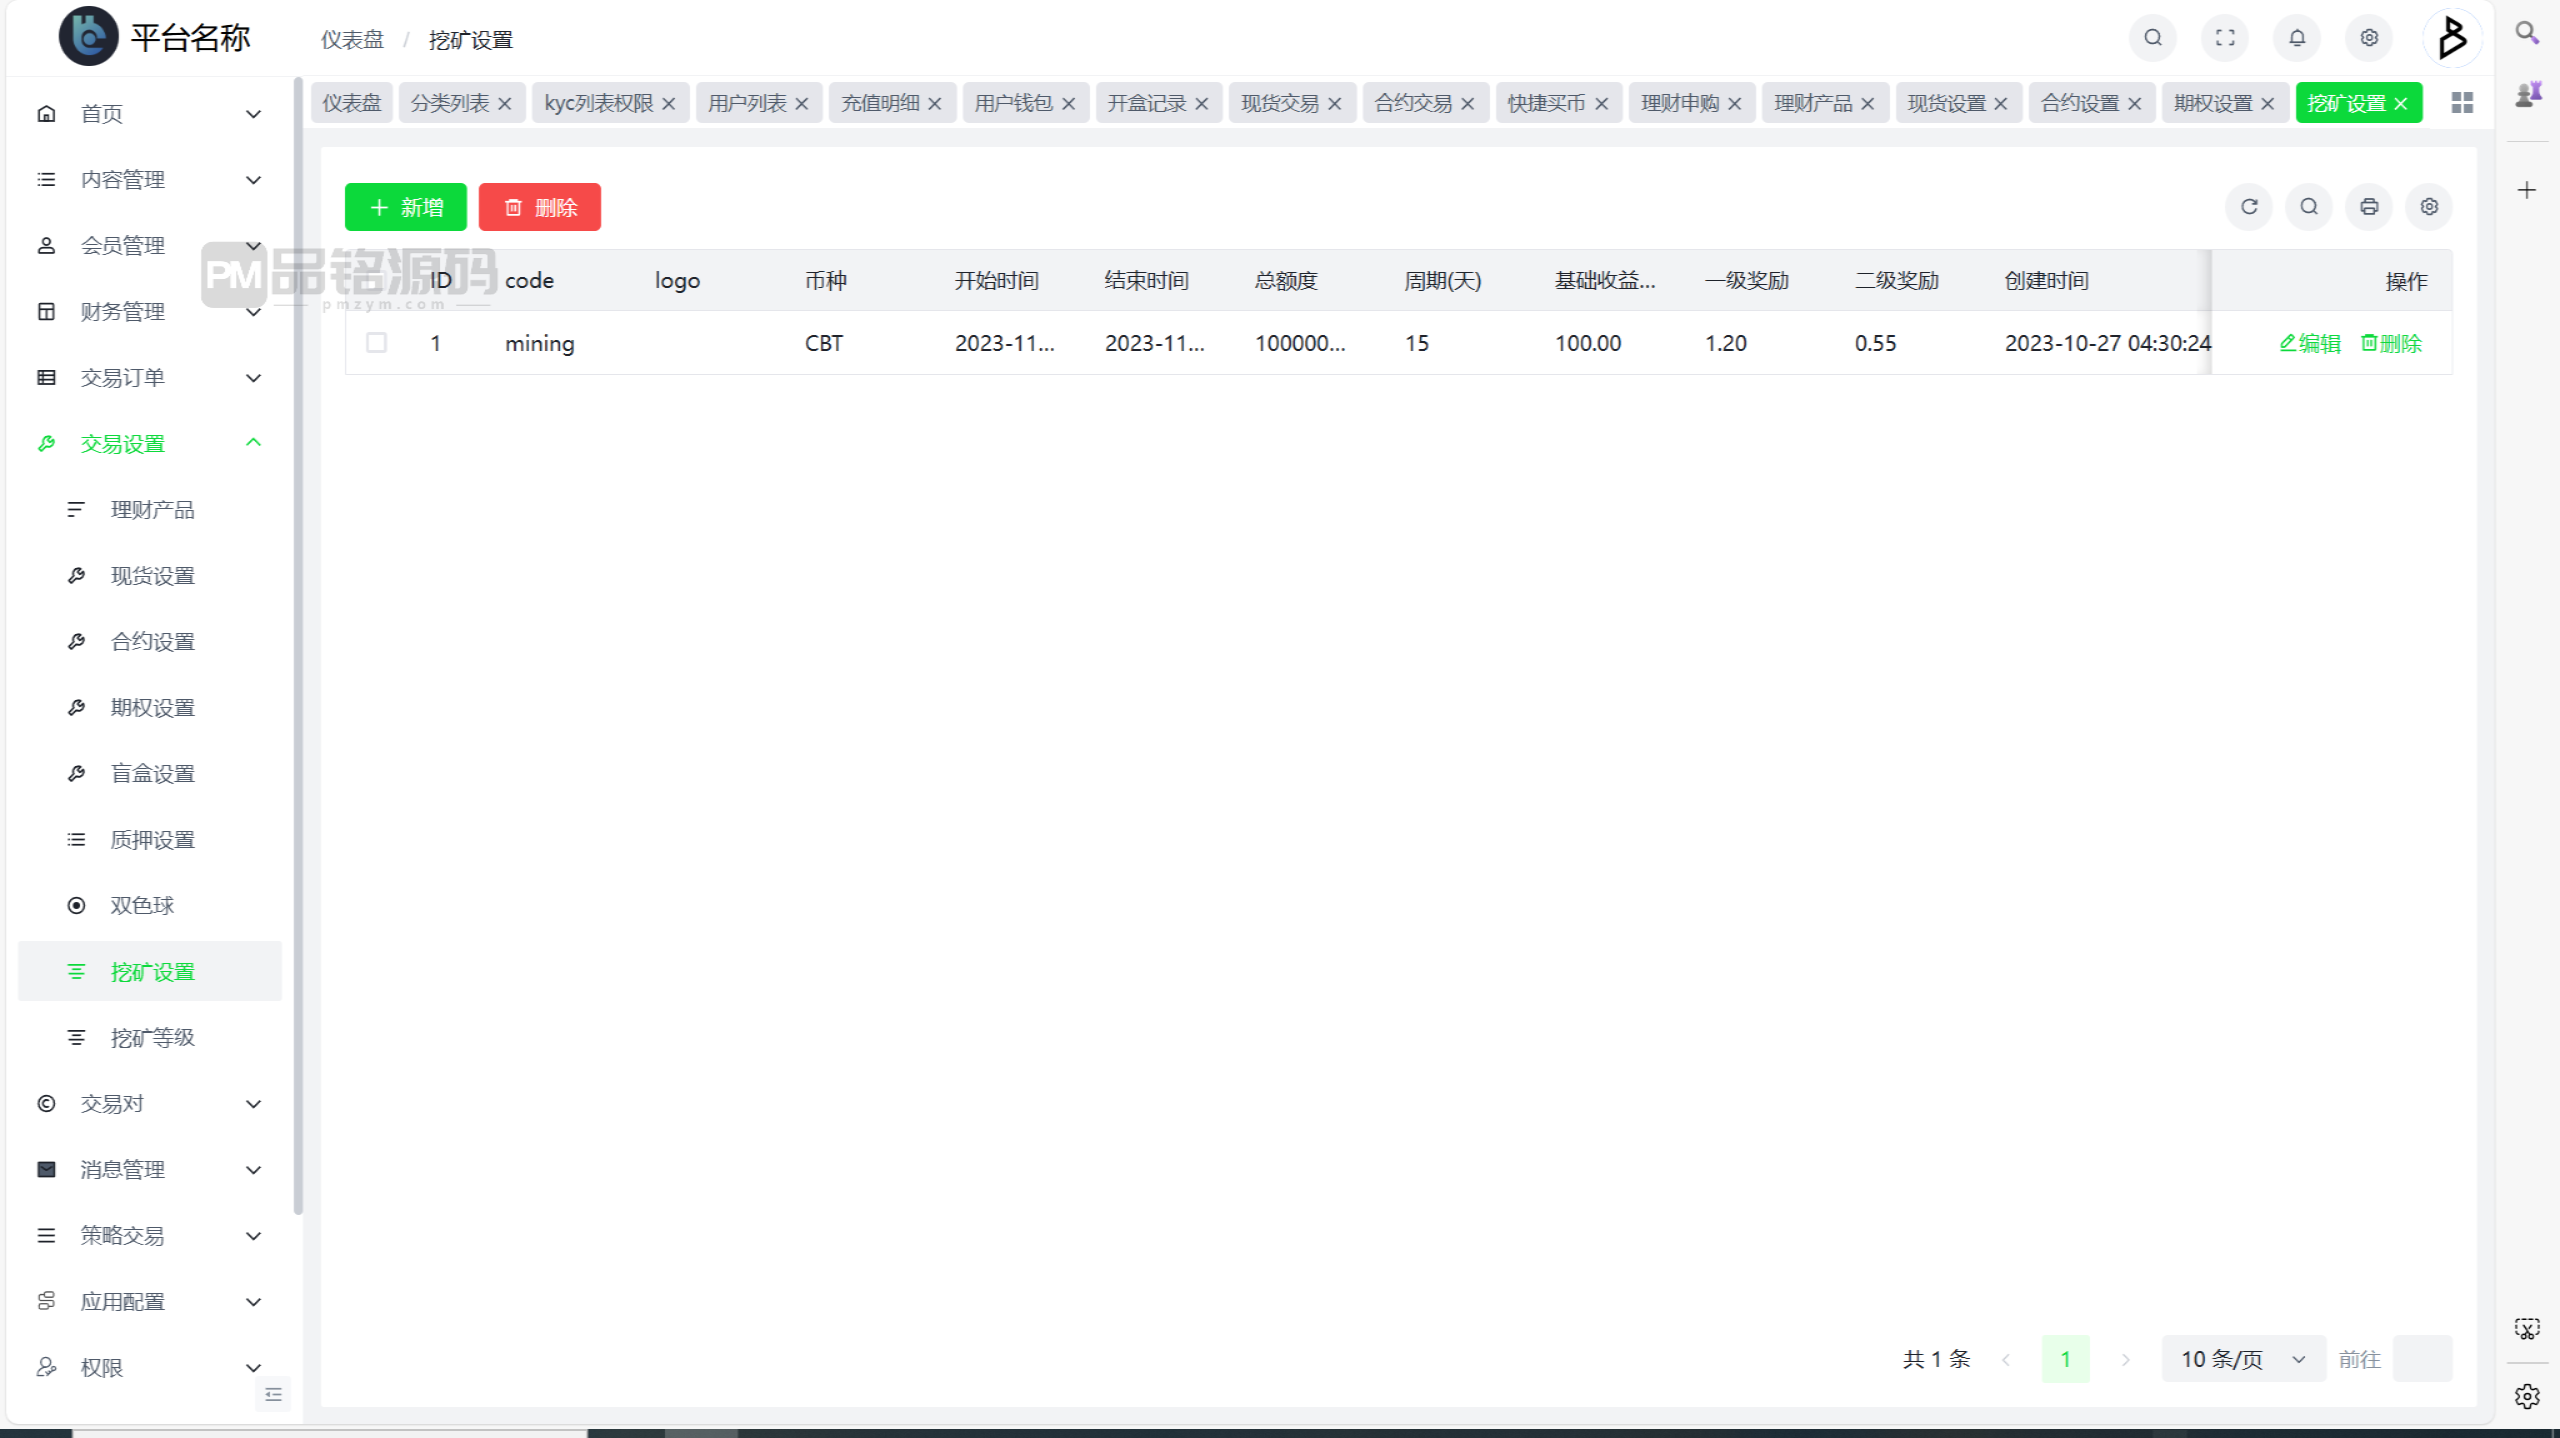This screenshot has width=2560, height=1438.
Task: Open the tab grid menu icon
Action: [2462, 103]
